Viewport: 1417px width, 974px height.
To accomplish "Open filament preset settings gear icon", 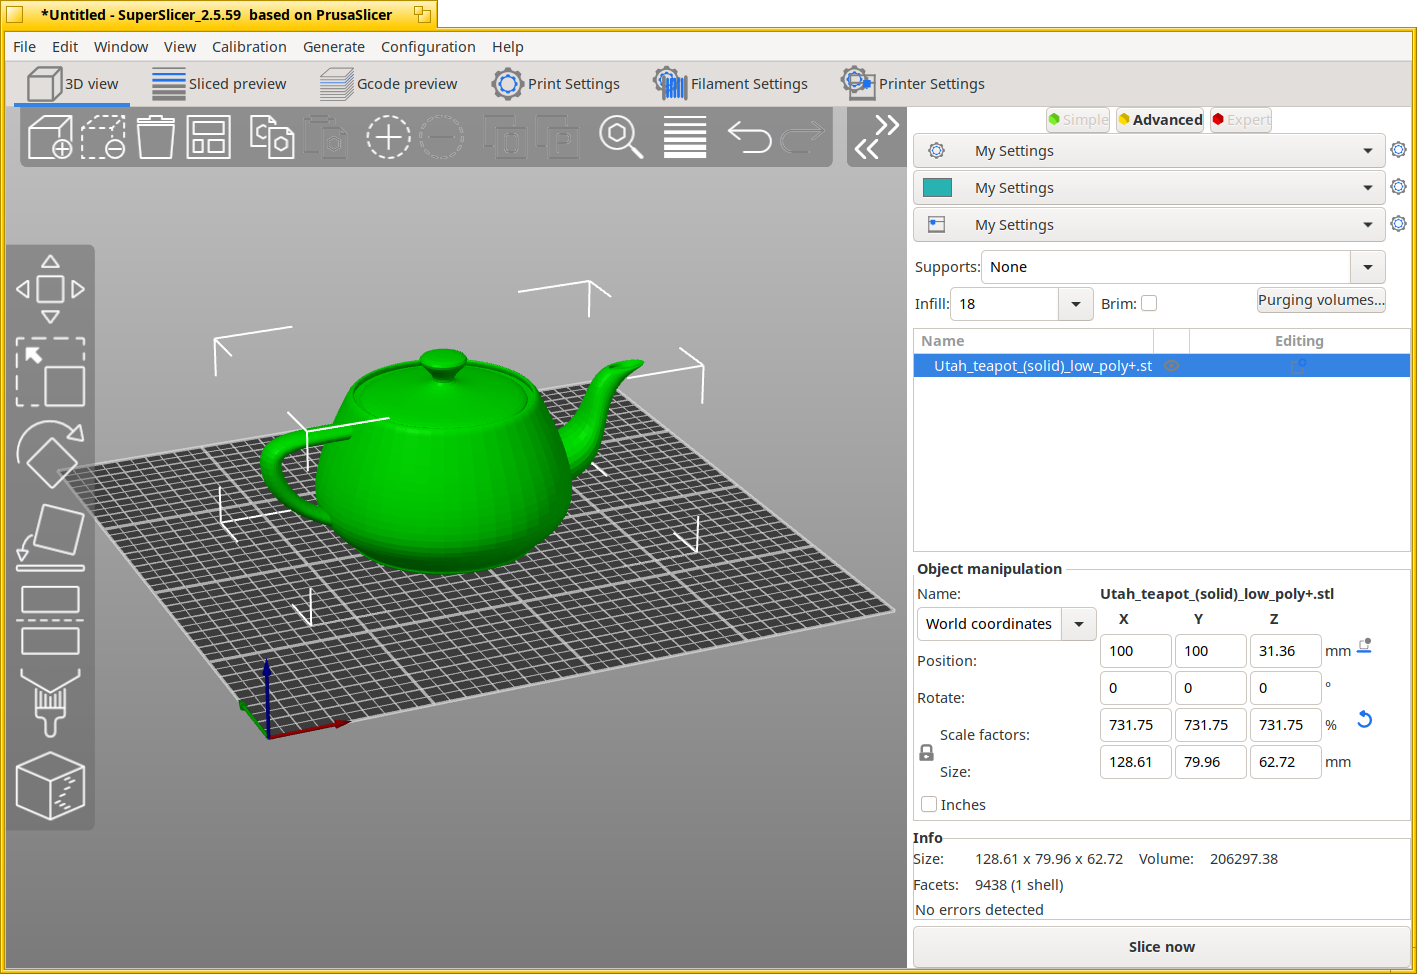I will pos(1398,187).
